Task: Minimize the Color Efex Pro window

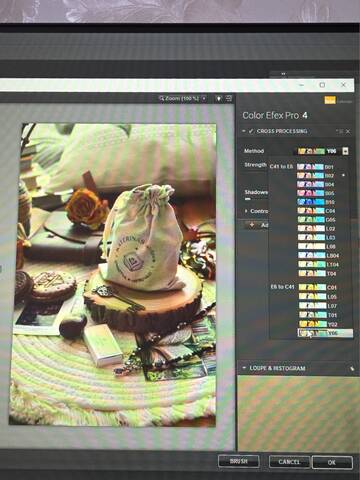Action: click(x=302, y=85)
